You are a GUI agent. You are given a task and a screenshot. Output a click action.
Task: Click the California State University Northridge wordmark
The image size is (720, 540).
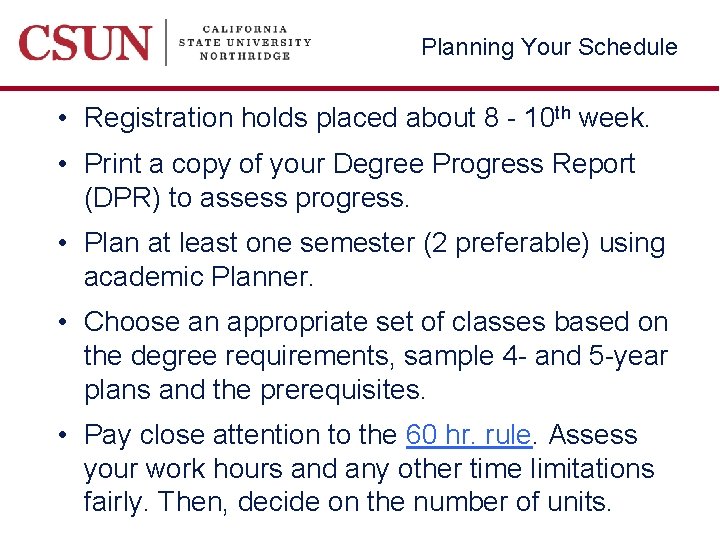pyautogui.click(x=244, y=43)
